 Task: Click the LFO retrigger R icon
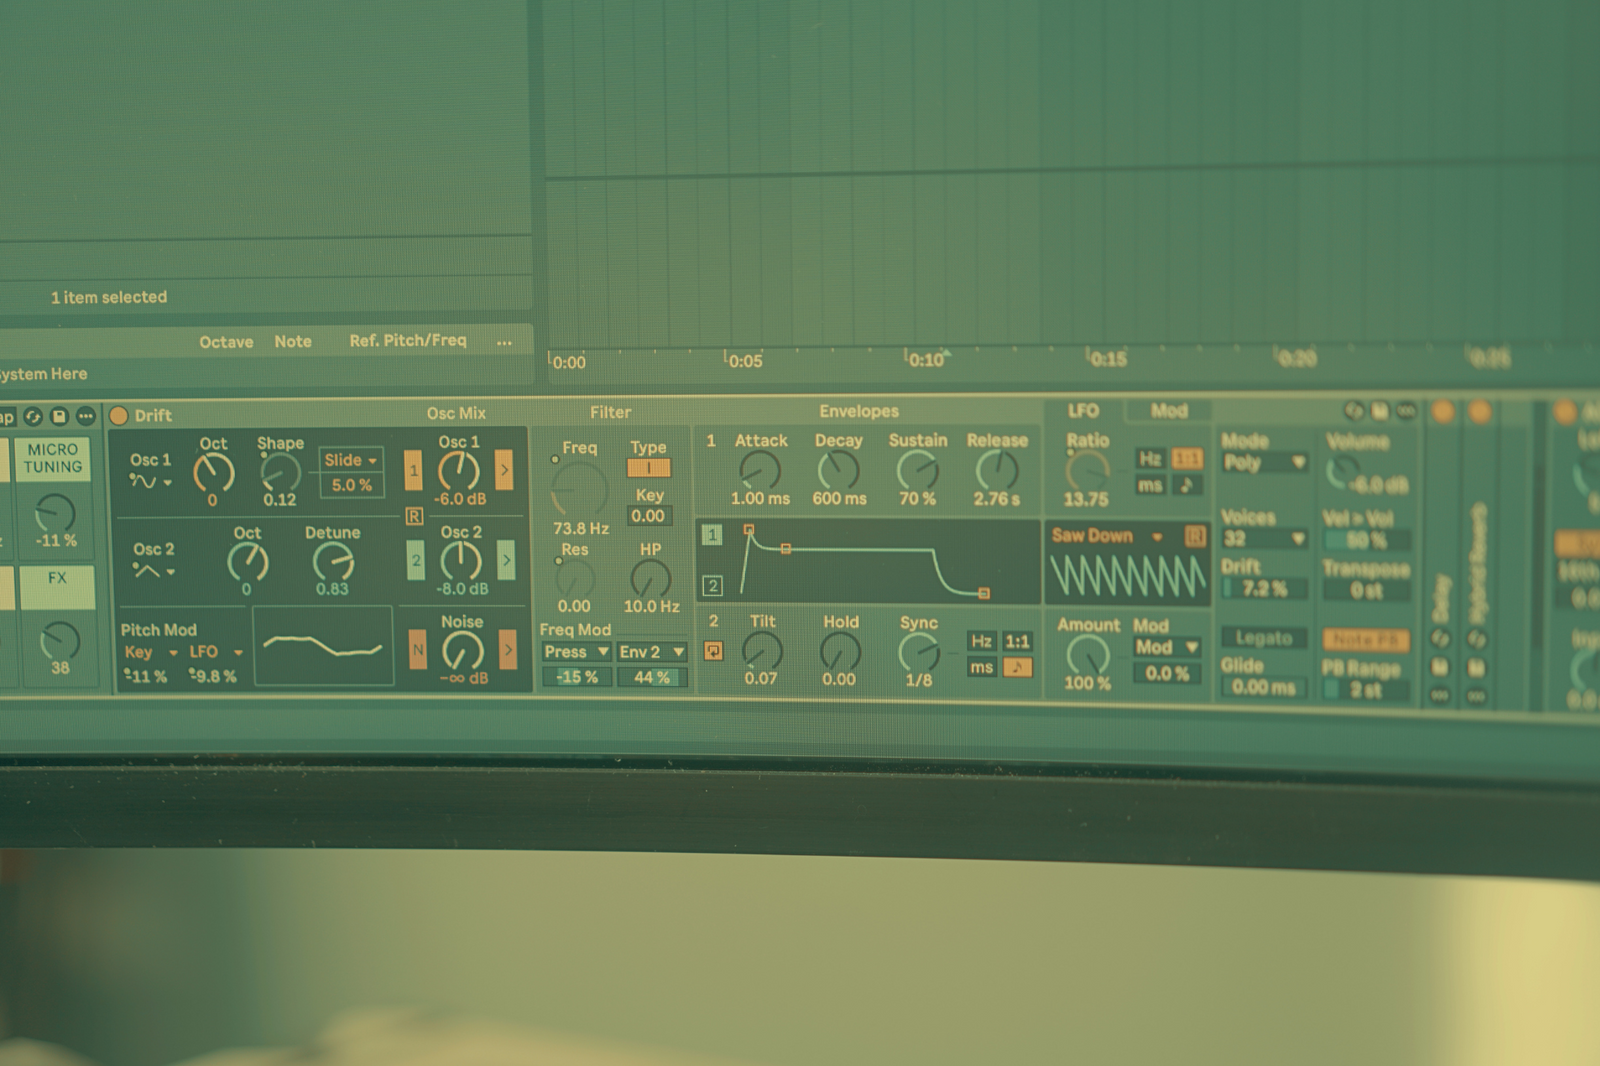(1194, 536)
